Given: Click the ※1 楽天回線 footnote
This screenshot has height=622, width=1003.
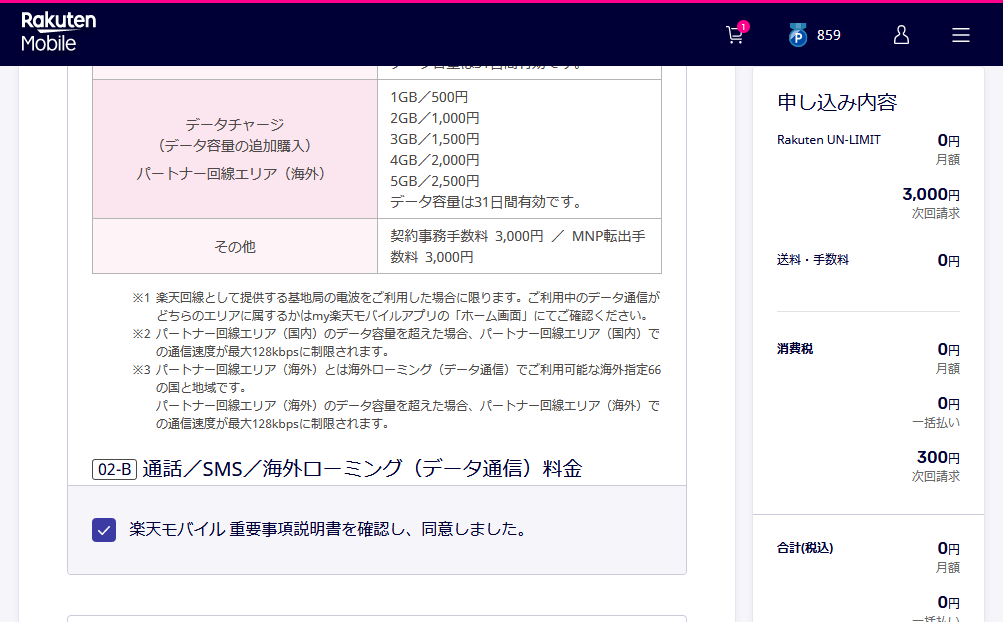Looking at the screenshot, I should tap(397, 307).
